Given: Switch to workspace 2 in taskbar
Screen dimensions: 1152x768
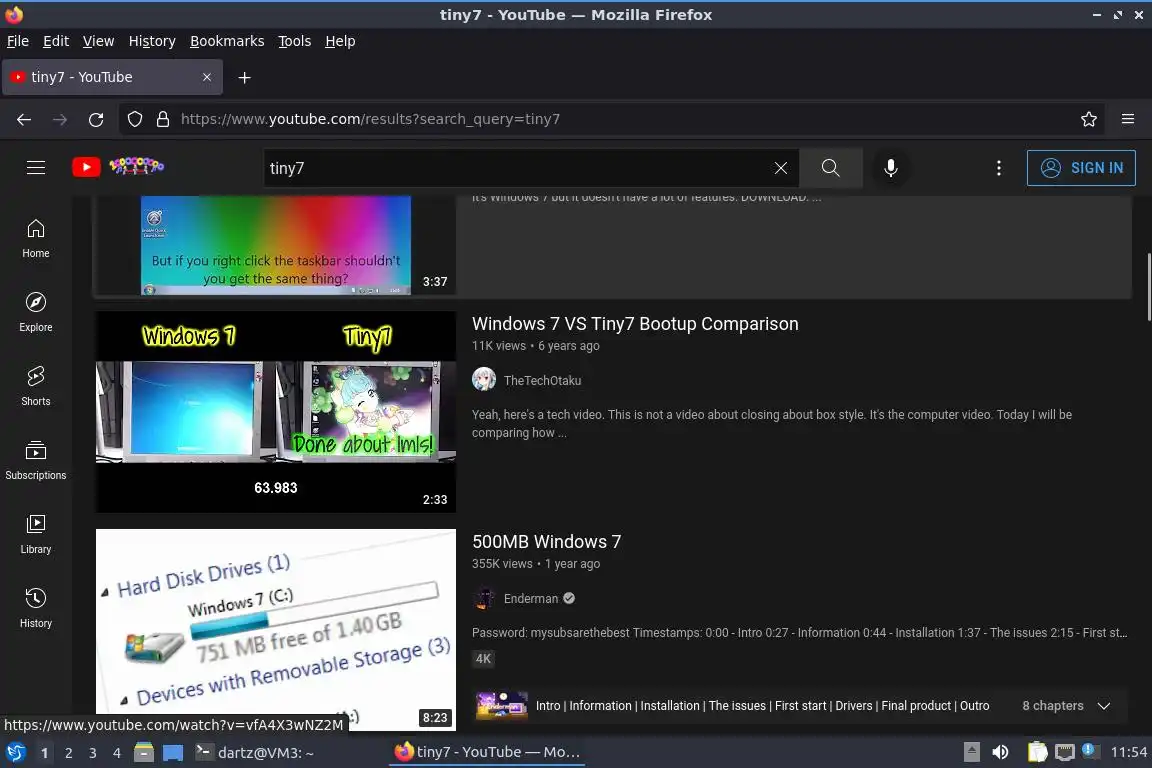Looking at the screenshot, I should (68, 753).
